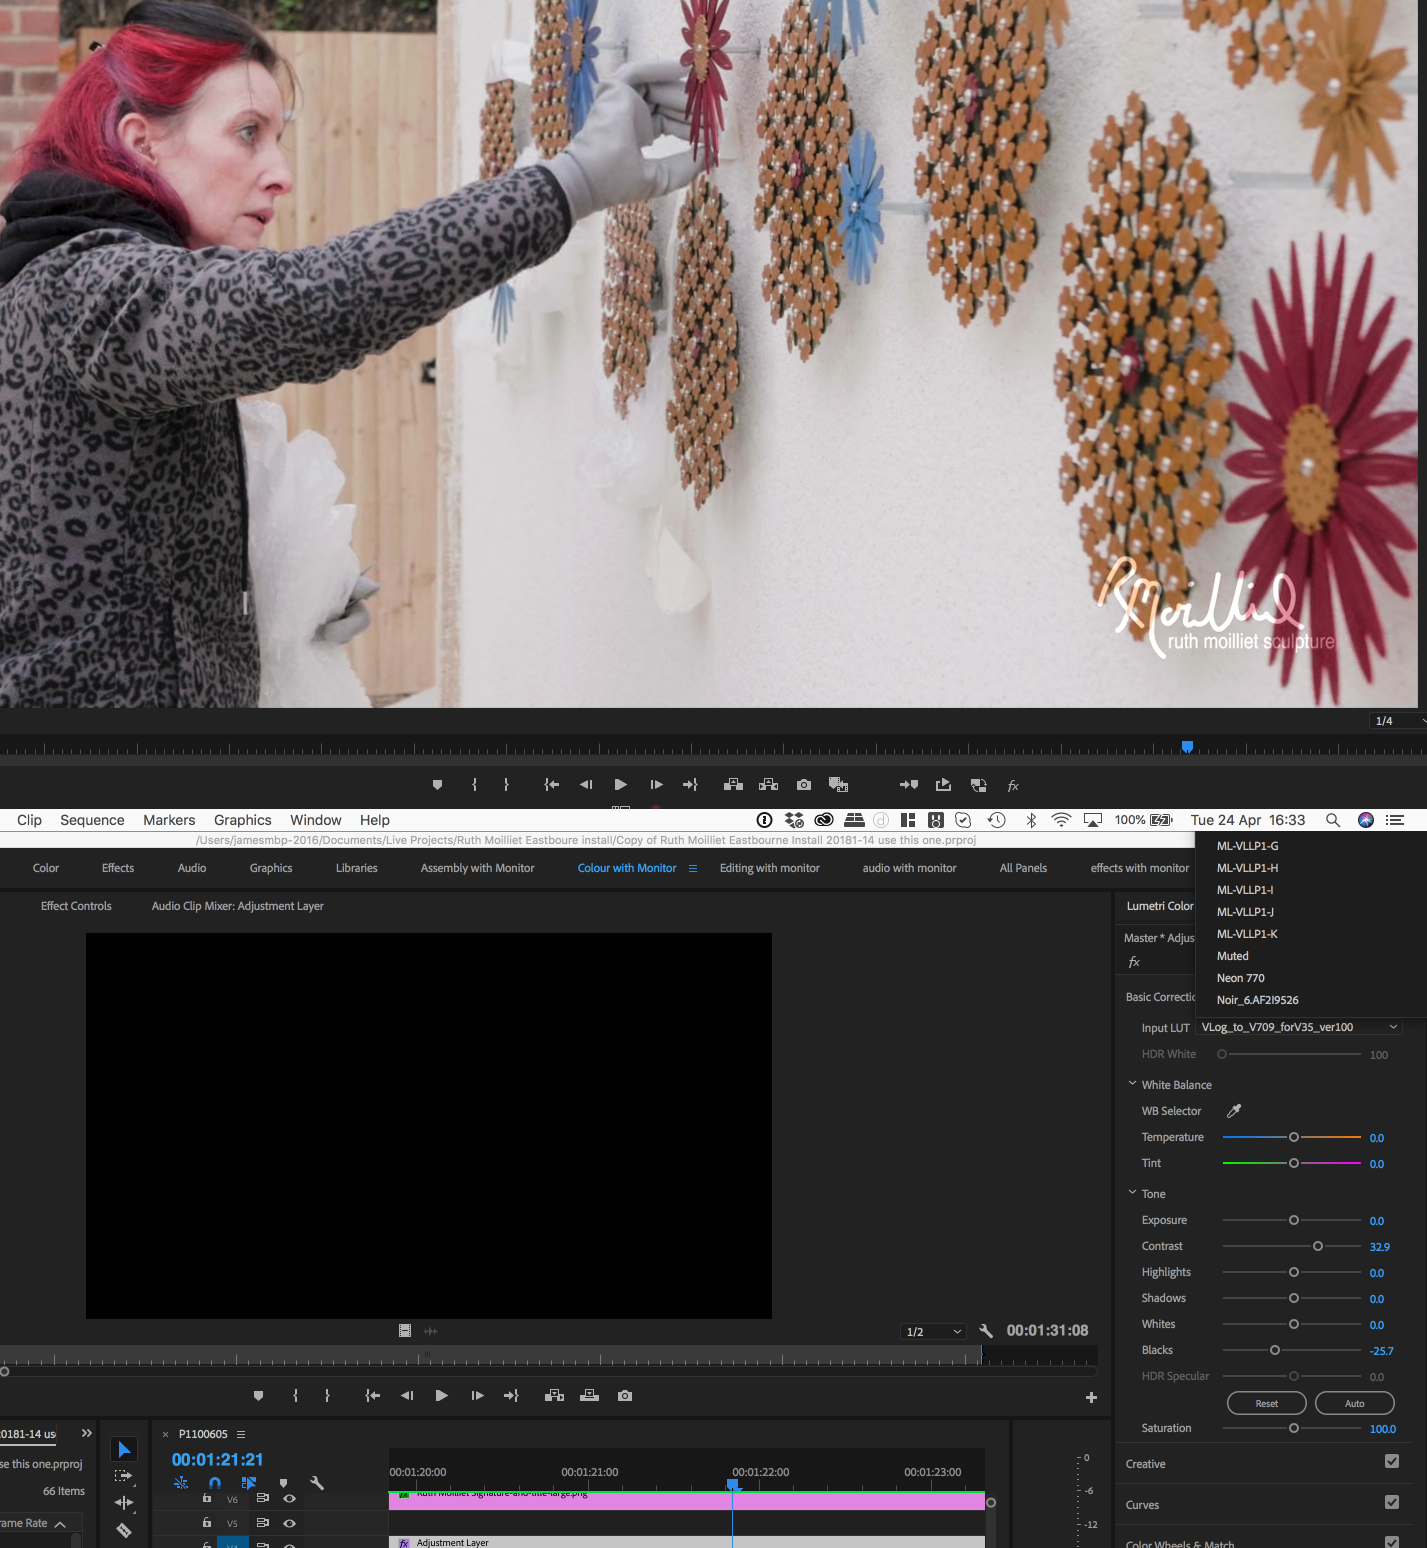The image size is (1427, 1548).
Task: Select the Ripple Edit tool
Action: click(123, 1502)
